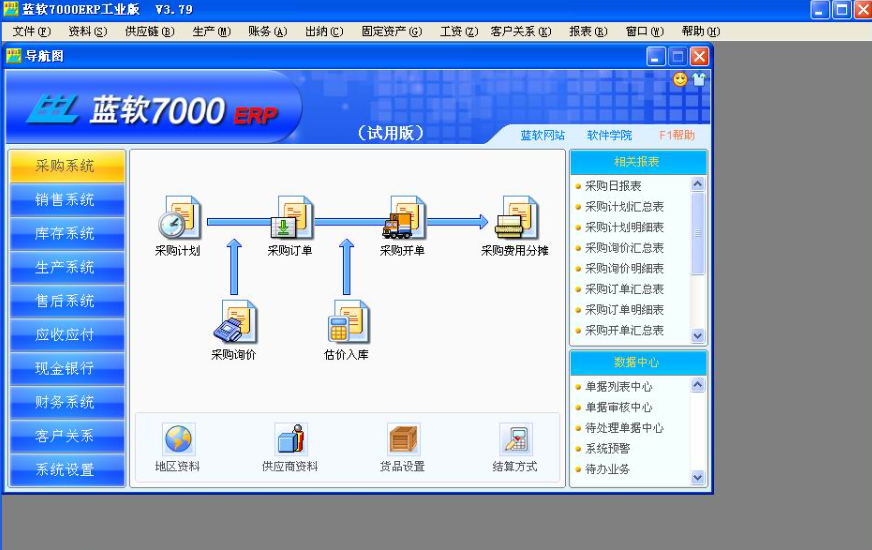Viewport: 872px width, 550px height.
Task: Switch to 销售系统 module
Action: click(x=67, y=200)
